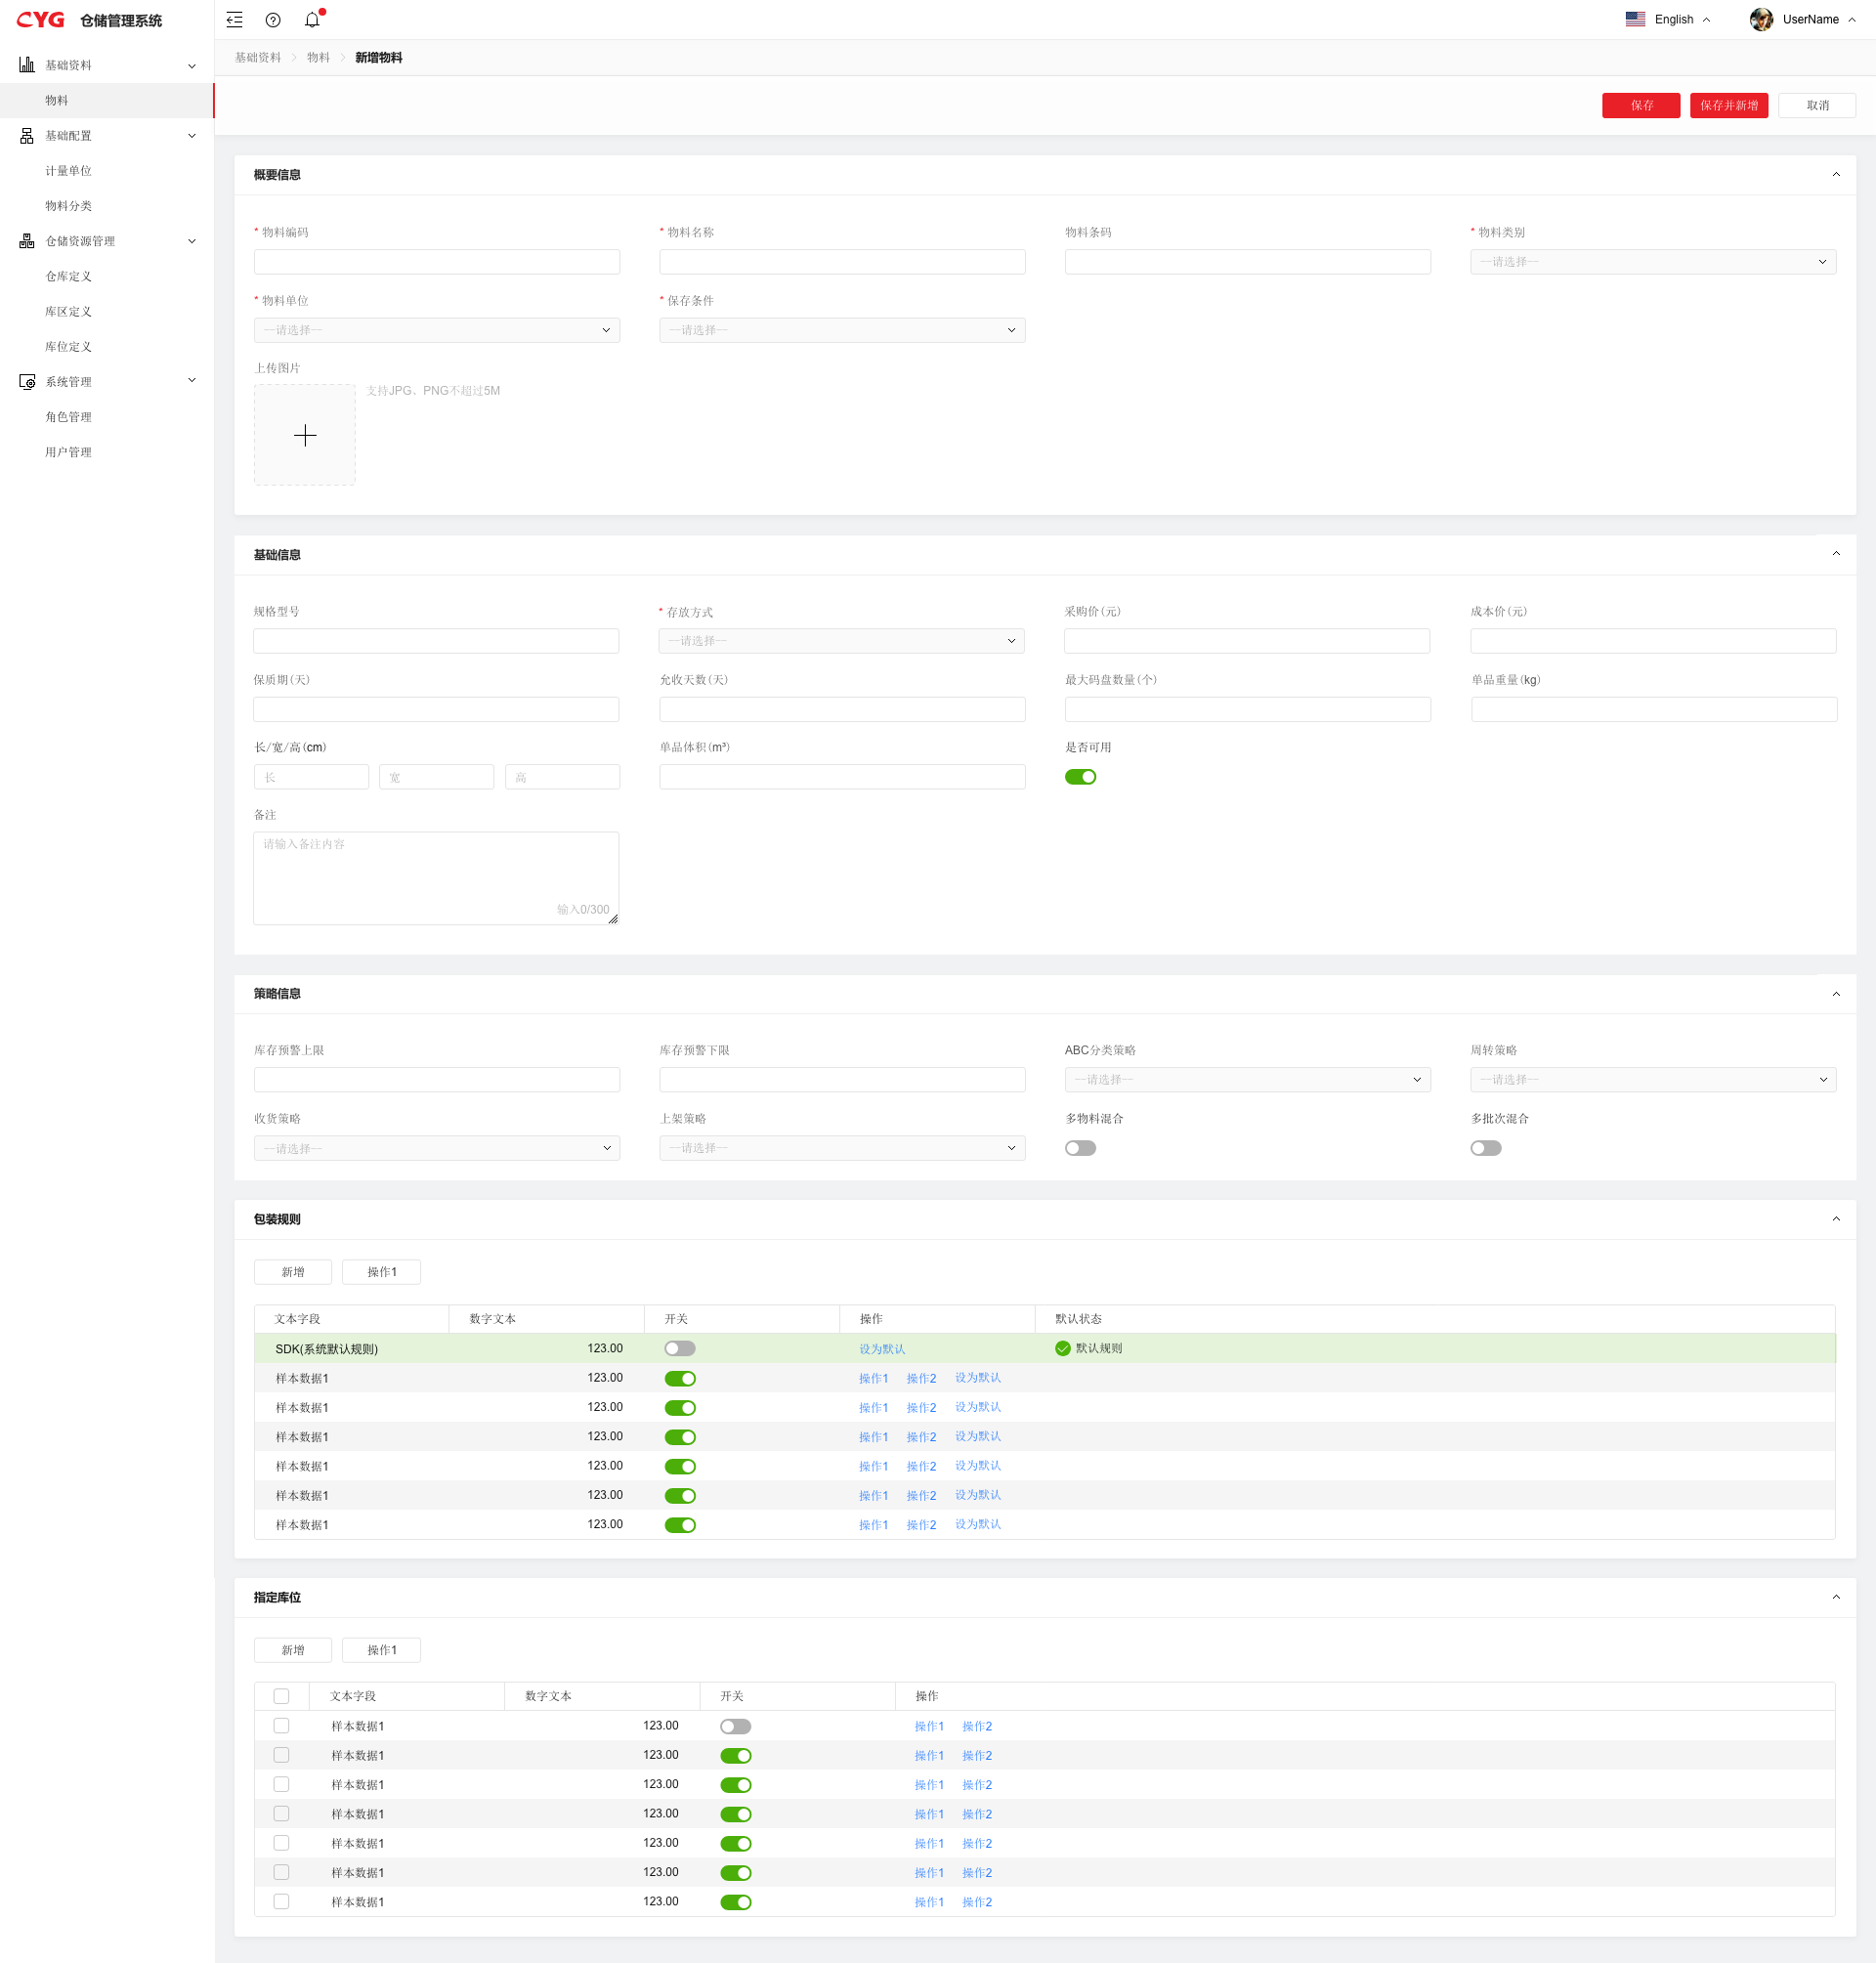Go to 基础资料 breadcrumb
The height and width of the screenshot is (1963, 1876).
258,58
